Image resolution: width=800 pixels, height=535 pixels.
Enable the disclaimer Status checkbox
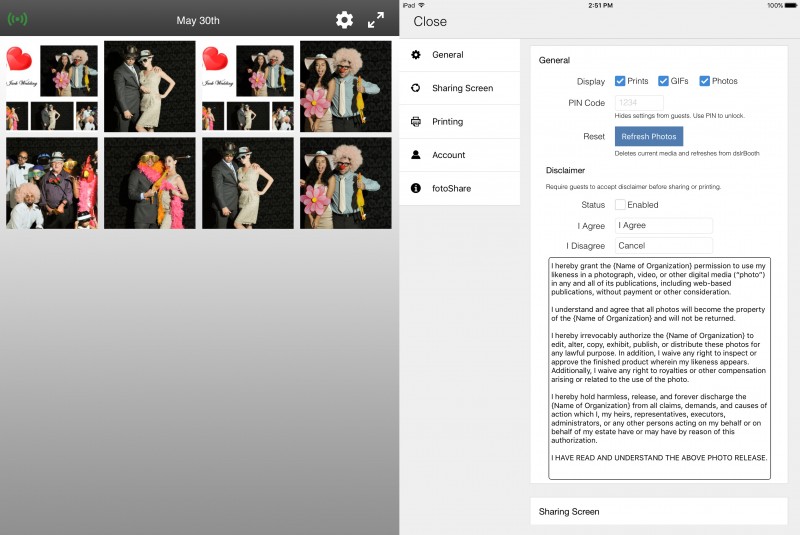click(x=620, y=205)
